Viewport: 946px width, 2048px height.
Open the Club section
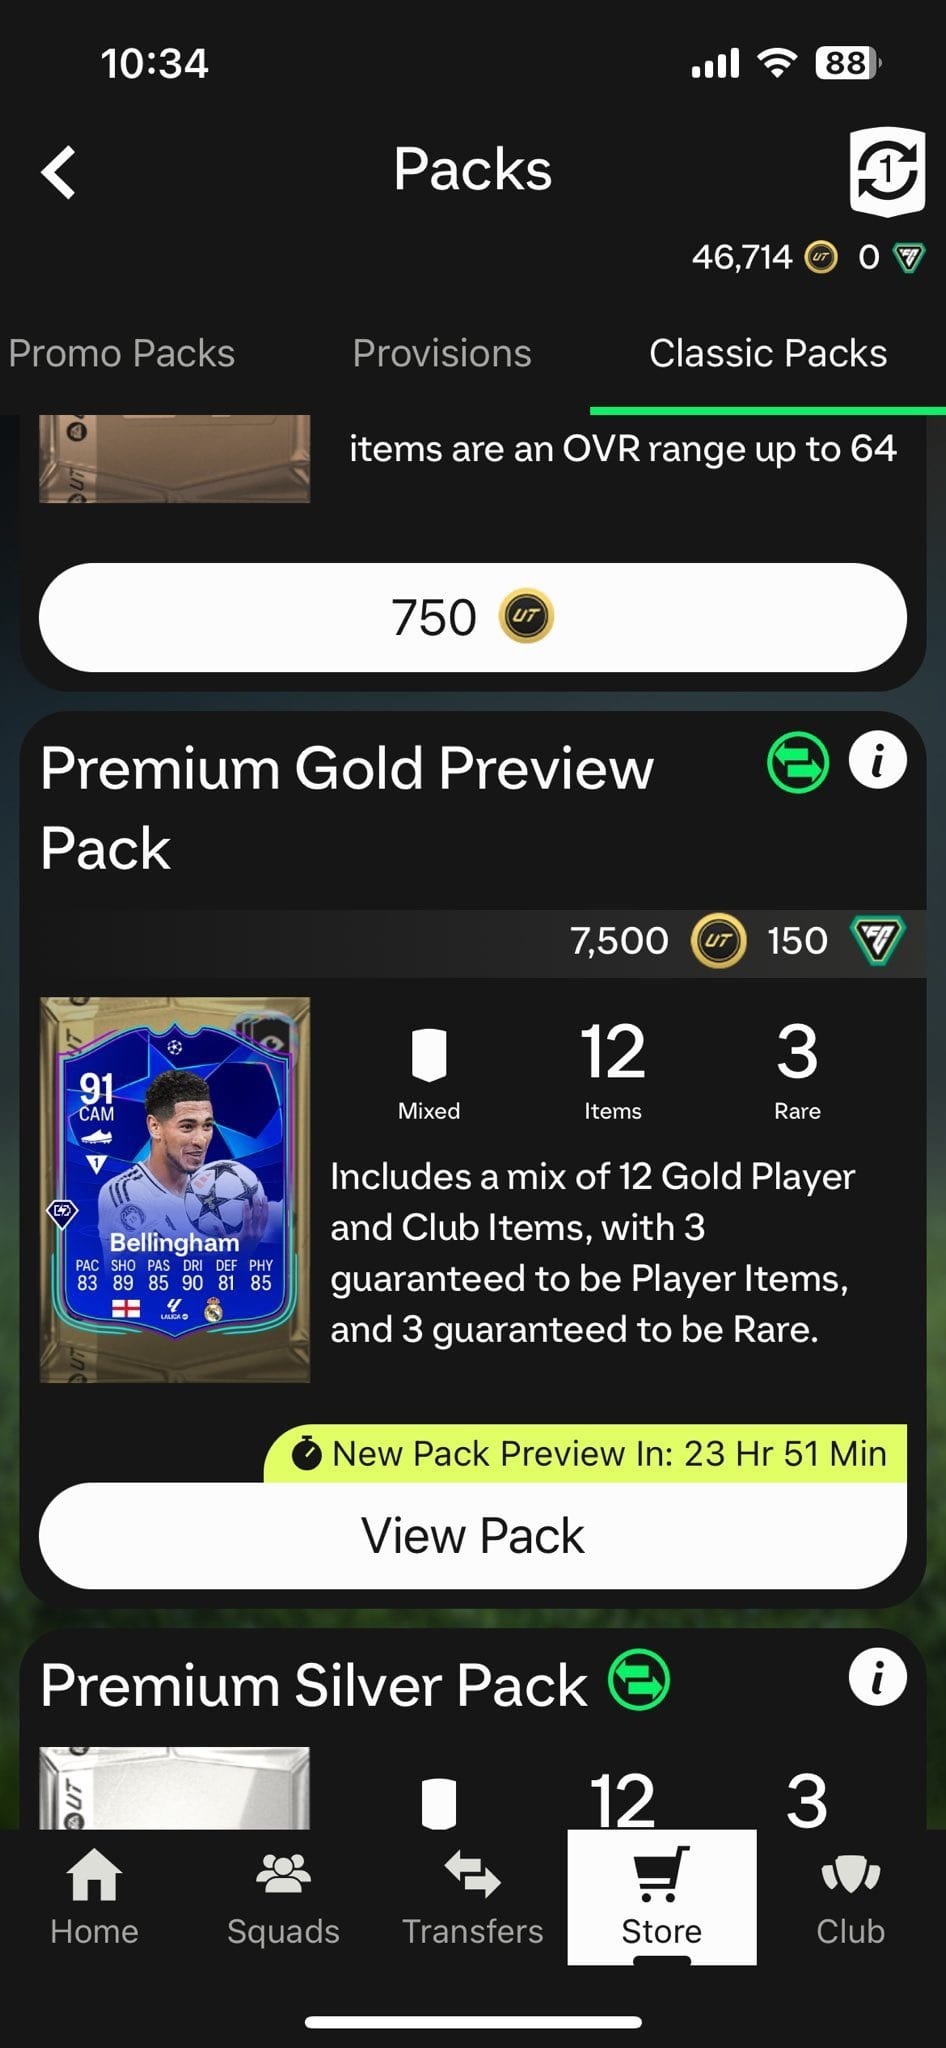(x=850, y=1897)
